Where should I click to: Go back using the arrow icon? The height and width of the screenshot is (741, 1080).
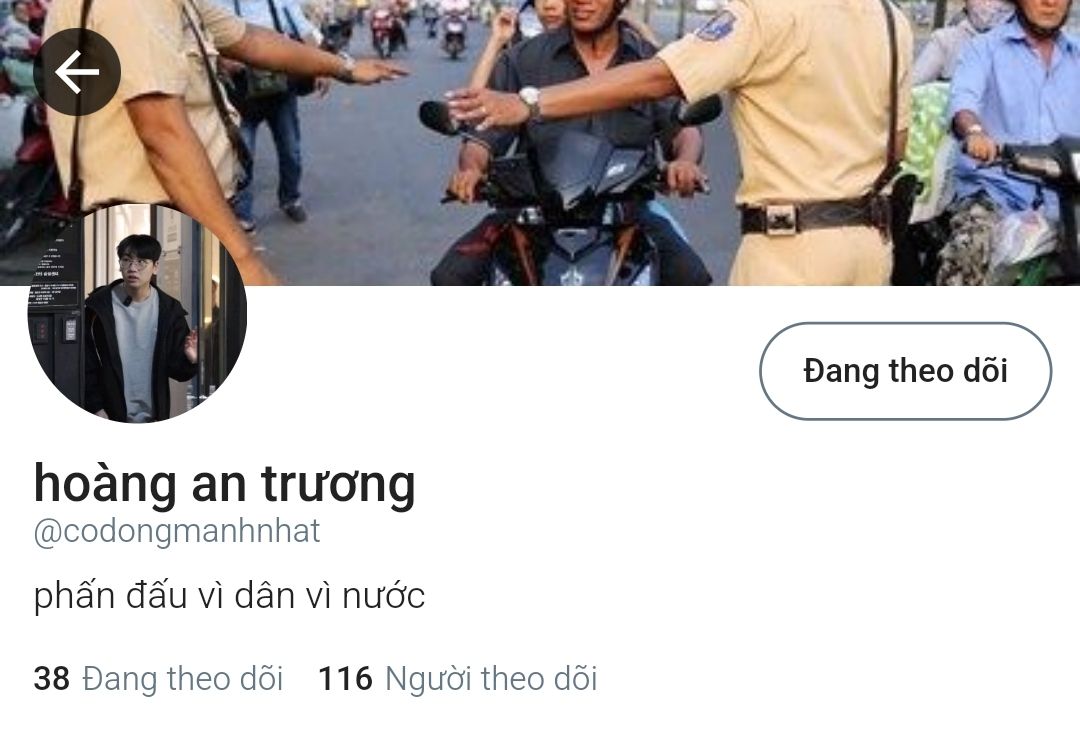[x=76, y=72]
